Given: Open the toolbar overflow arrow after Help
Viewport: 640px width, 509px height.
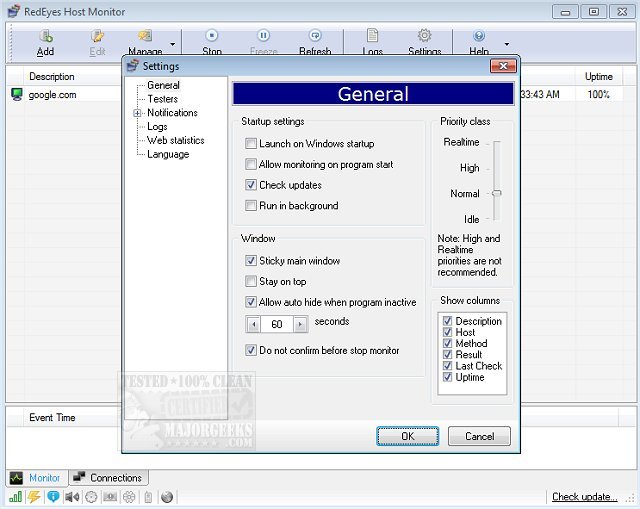Looking at the screenshot, I should [x=507, y=44].
